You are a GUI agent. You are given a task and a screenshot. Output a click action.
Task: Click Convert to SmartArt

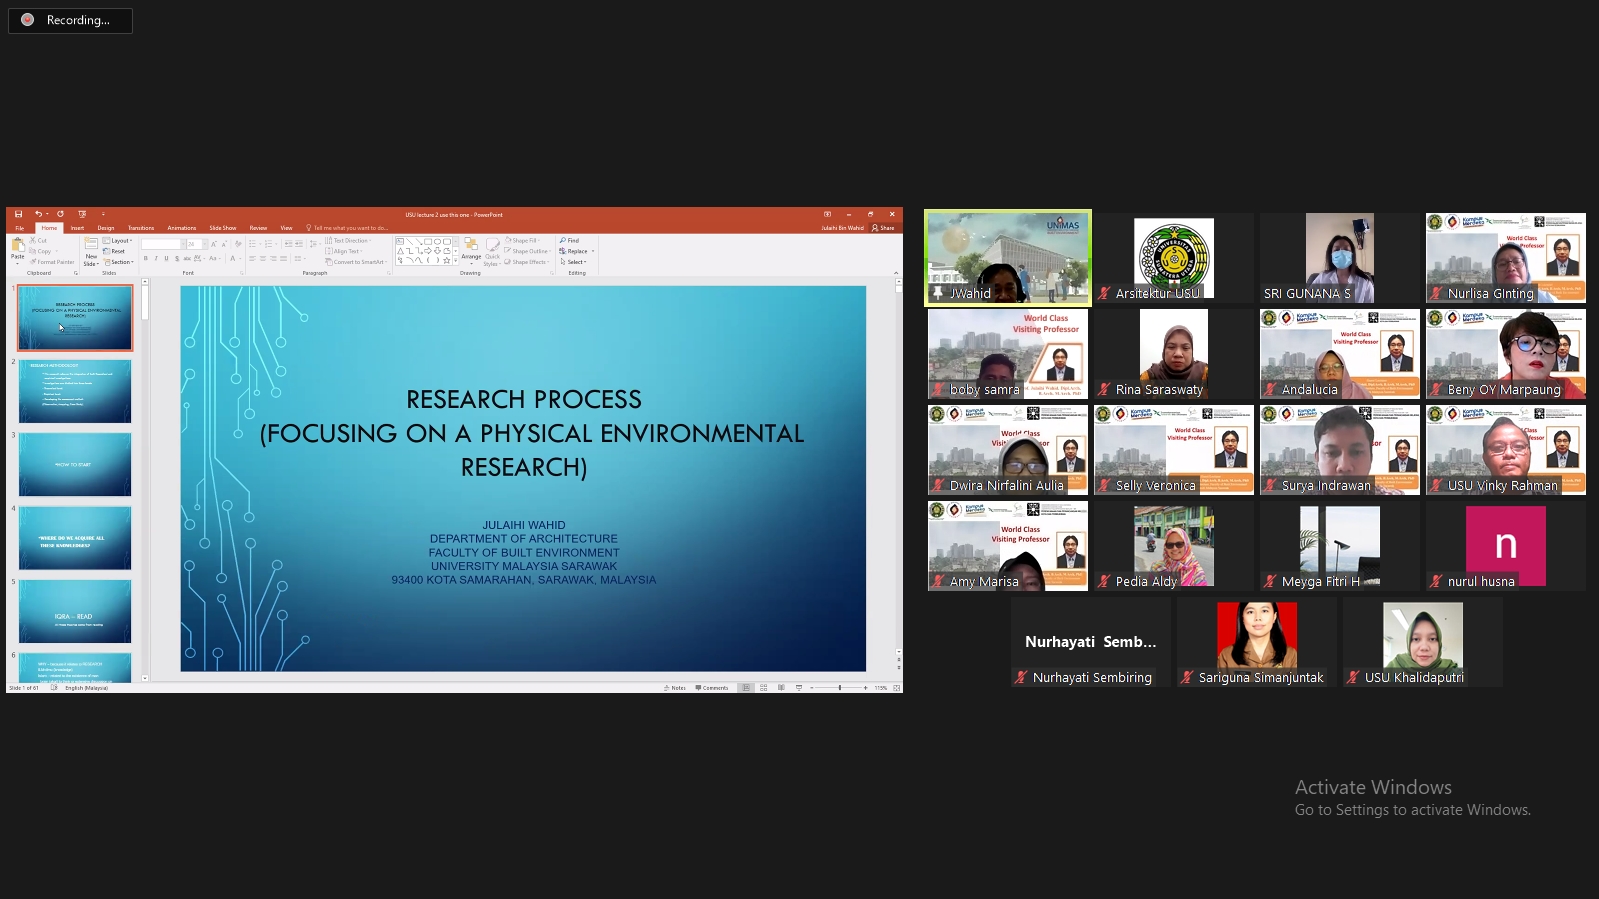[357, 262]
